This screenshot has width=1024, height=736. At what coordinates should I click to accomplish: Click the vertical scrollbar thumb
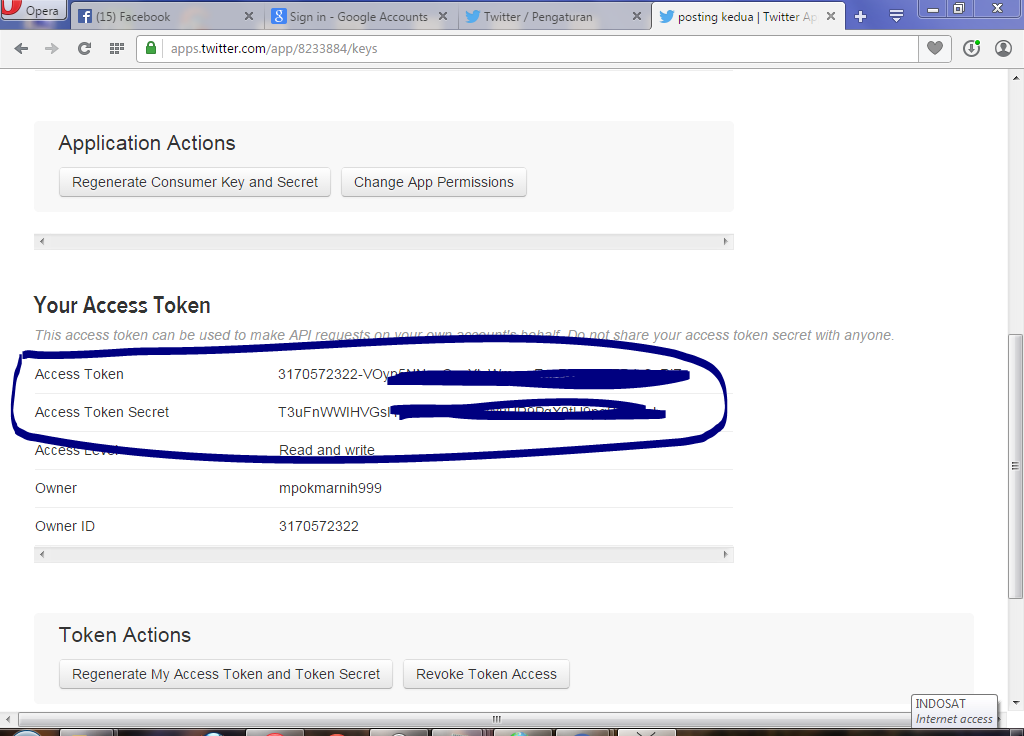[x=1015, y=466]
